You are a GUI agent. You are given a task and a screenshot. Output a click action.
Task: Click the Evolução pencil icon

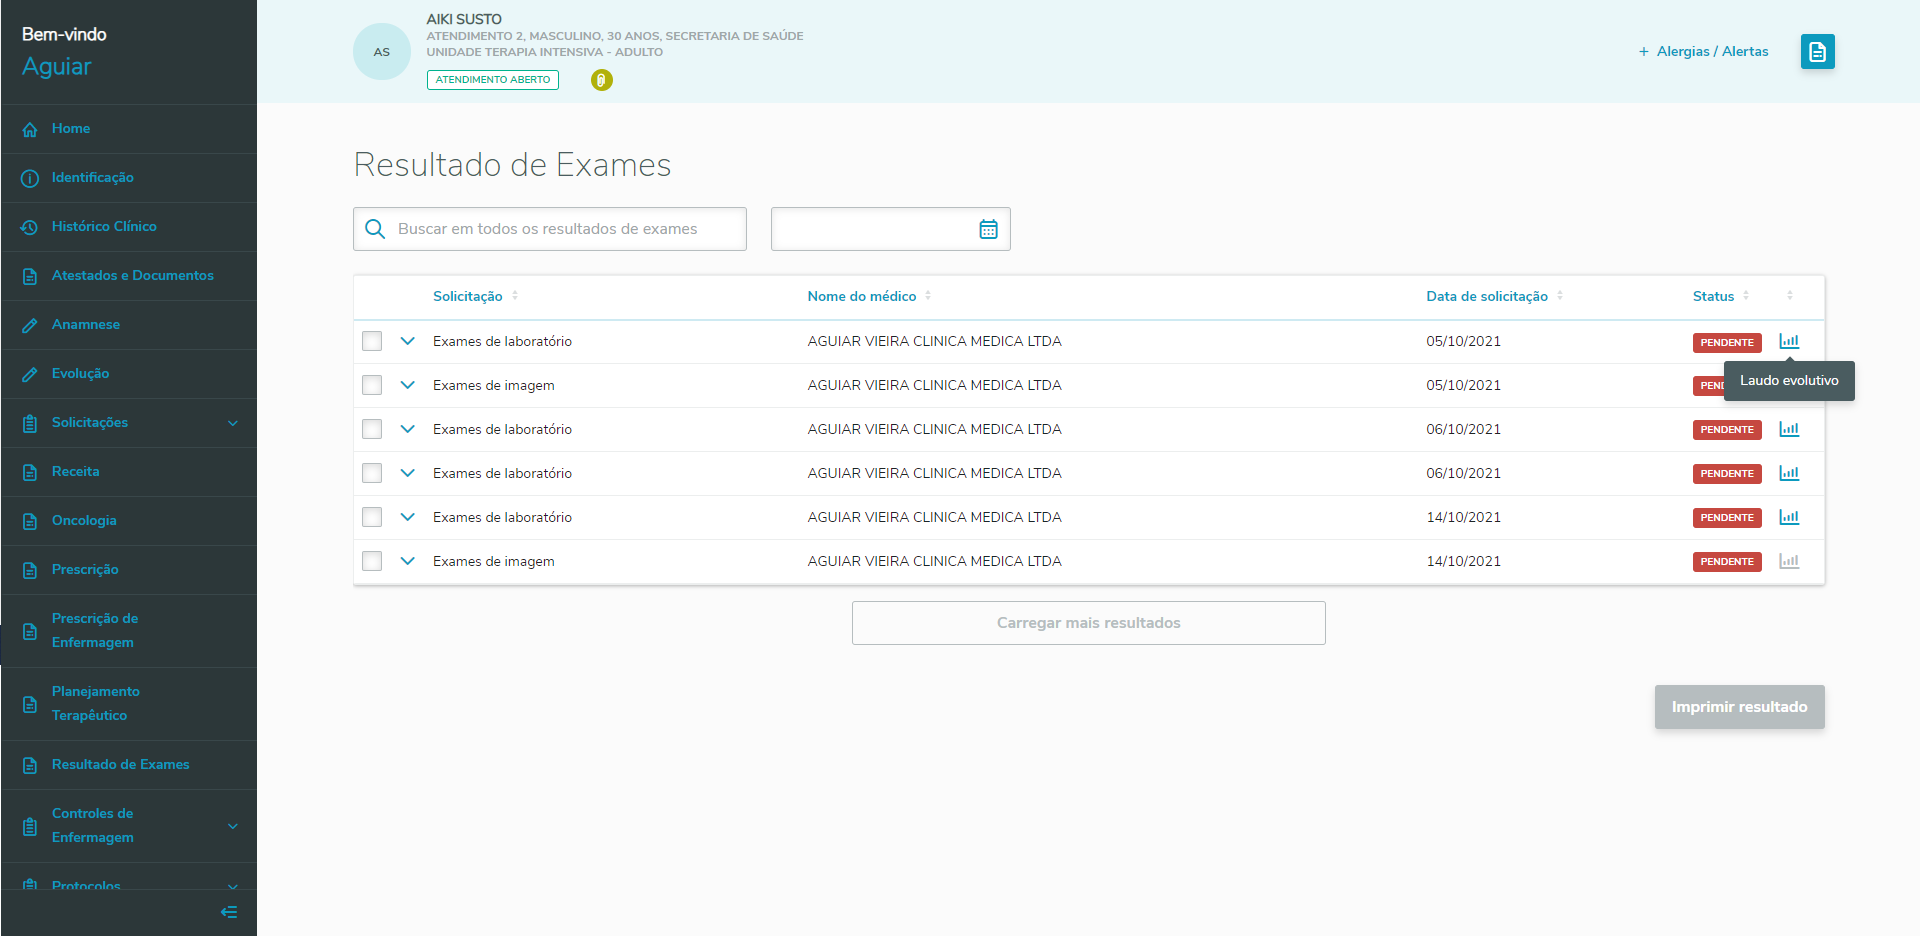tap(30, 374)
